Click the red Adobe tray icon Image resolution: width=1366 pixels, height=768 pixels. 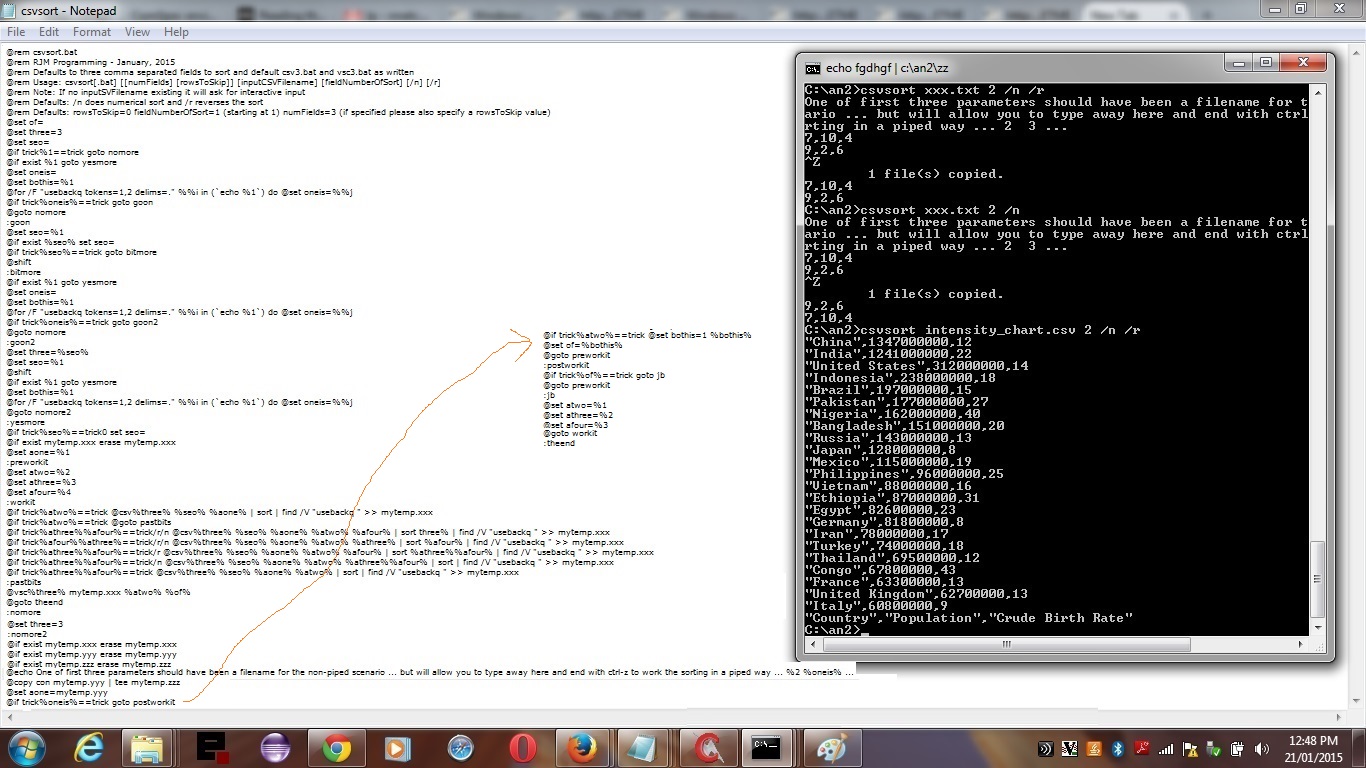tap(1142, 749)
